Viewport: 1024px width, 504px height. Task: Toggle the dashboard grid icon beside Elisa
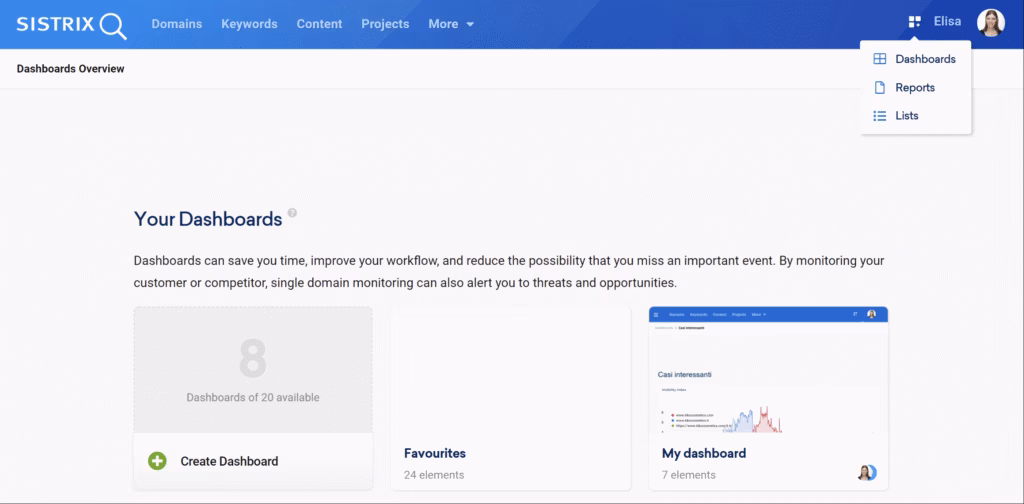tap(914, 22)
